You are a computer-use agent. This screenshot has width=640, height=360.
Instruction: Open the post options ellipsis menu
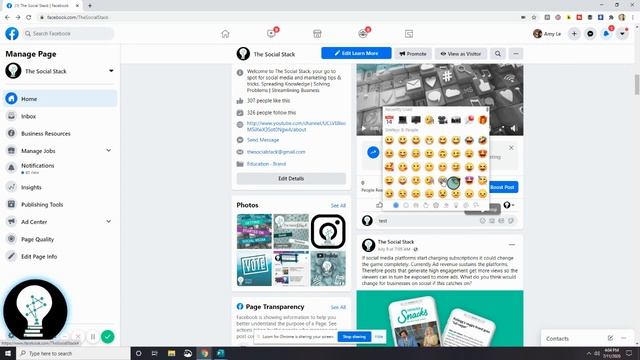pos(512,245)
